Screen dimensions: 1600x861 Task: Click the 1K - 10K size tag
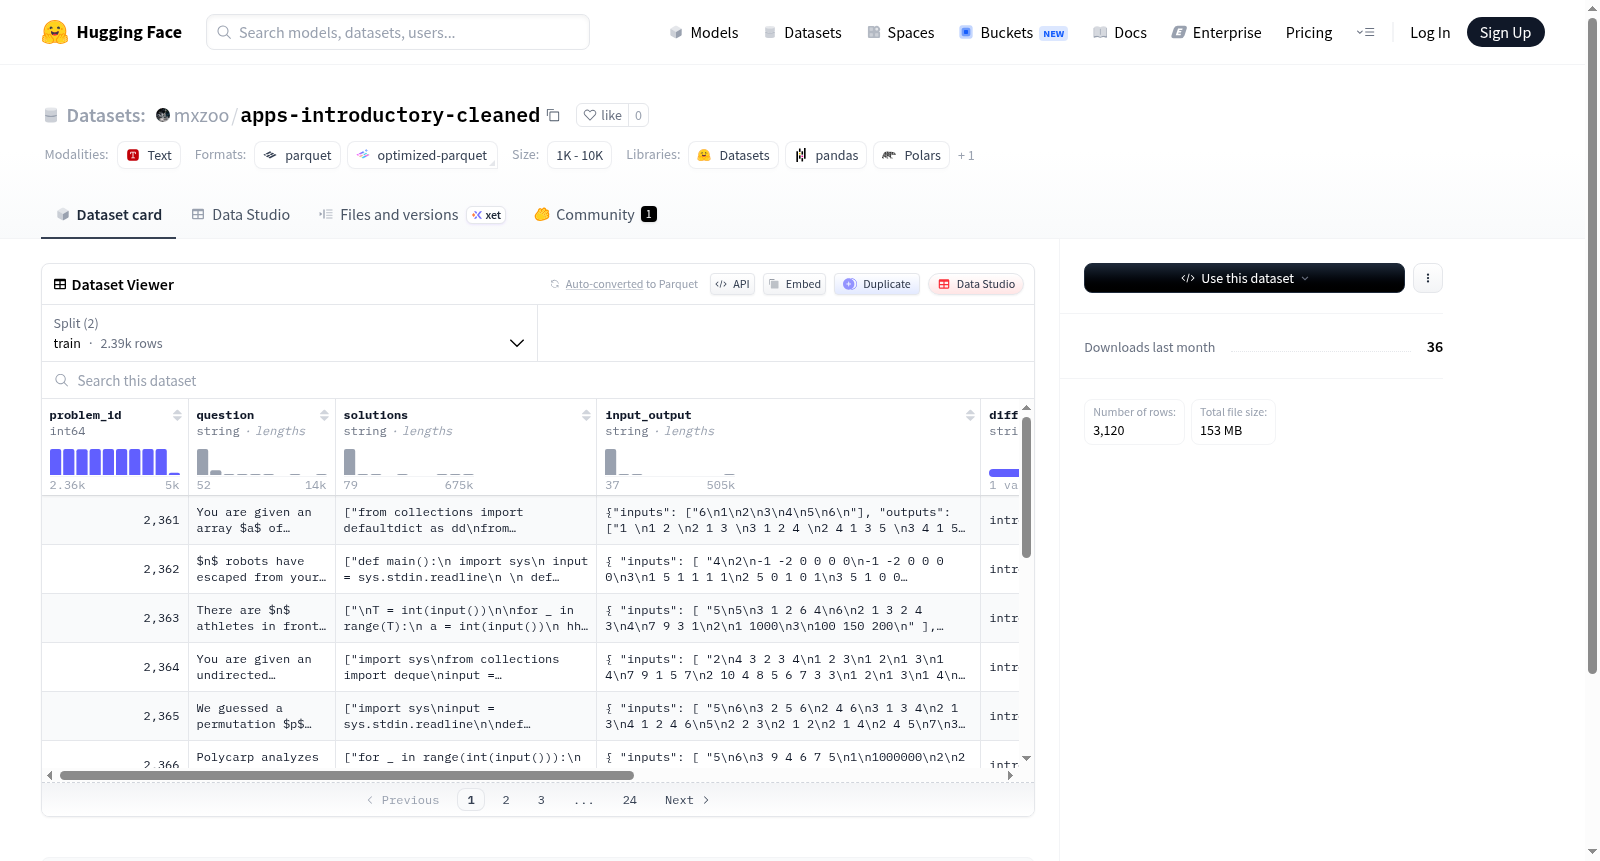pyautogui.click(x=580, y=155)
